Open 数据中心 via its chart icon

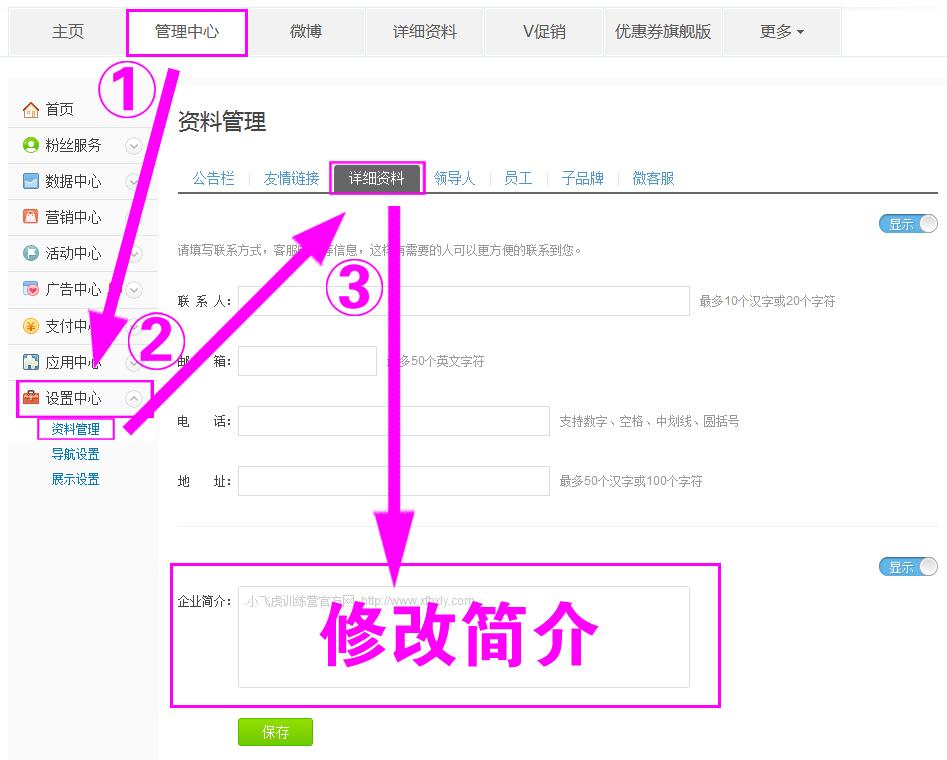[x=31, y=181]
